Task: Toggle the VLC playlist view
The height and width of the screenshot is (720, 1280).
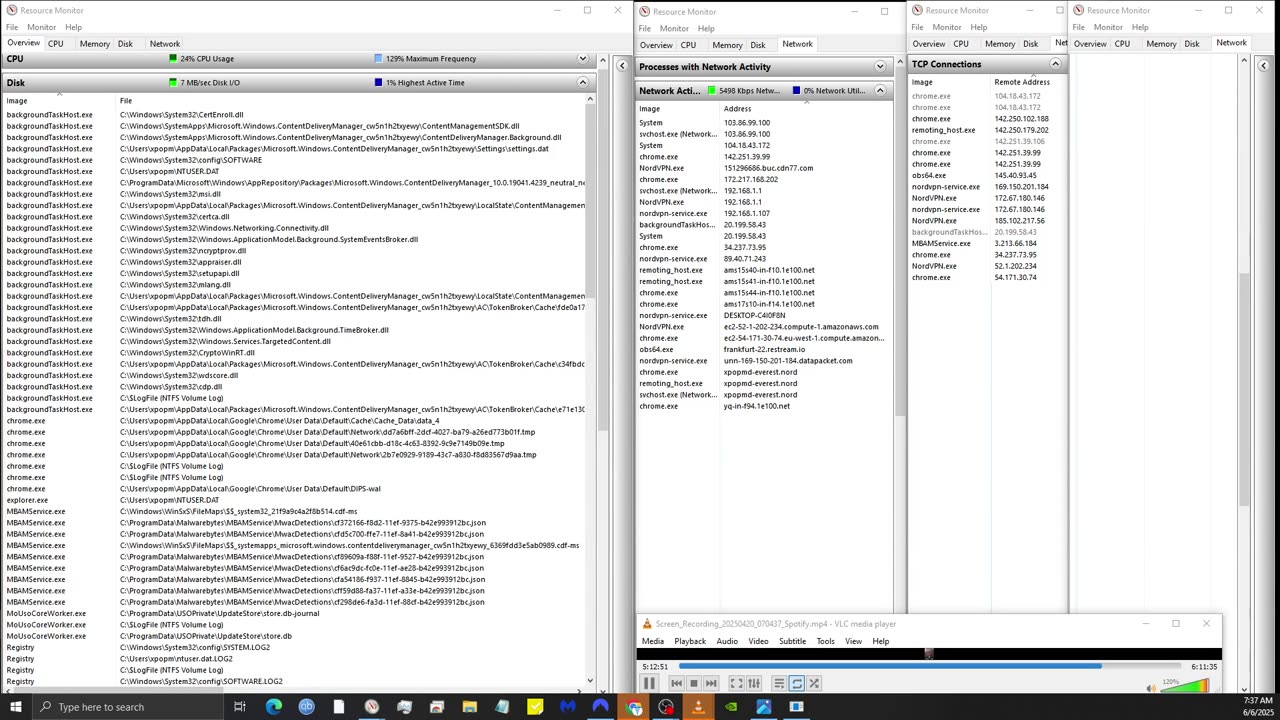Action: [779, 684]
